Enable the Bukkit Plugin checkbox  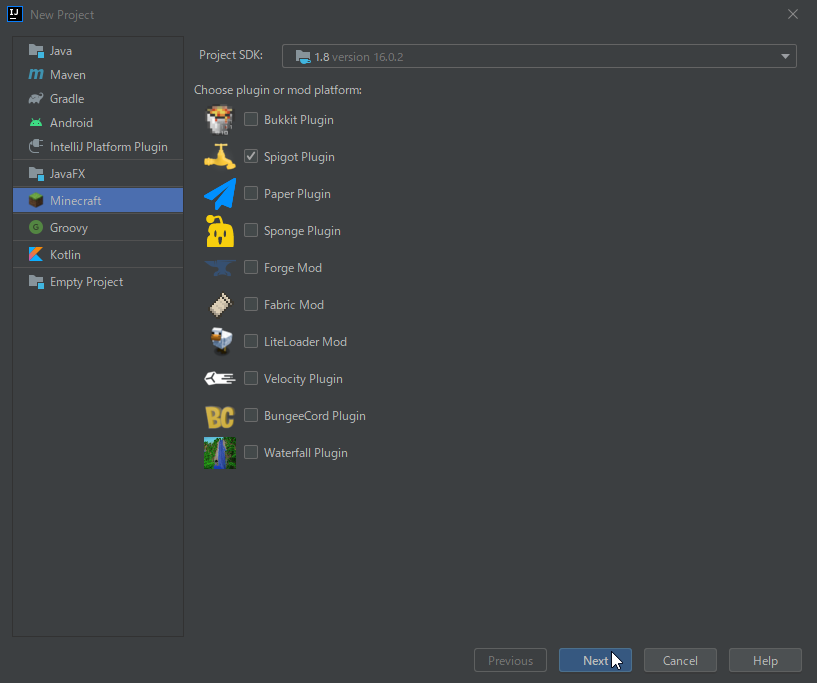pyautogui.click(x=251, y=119)
